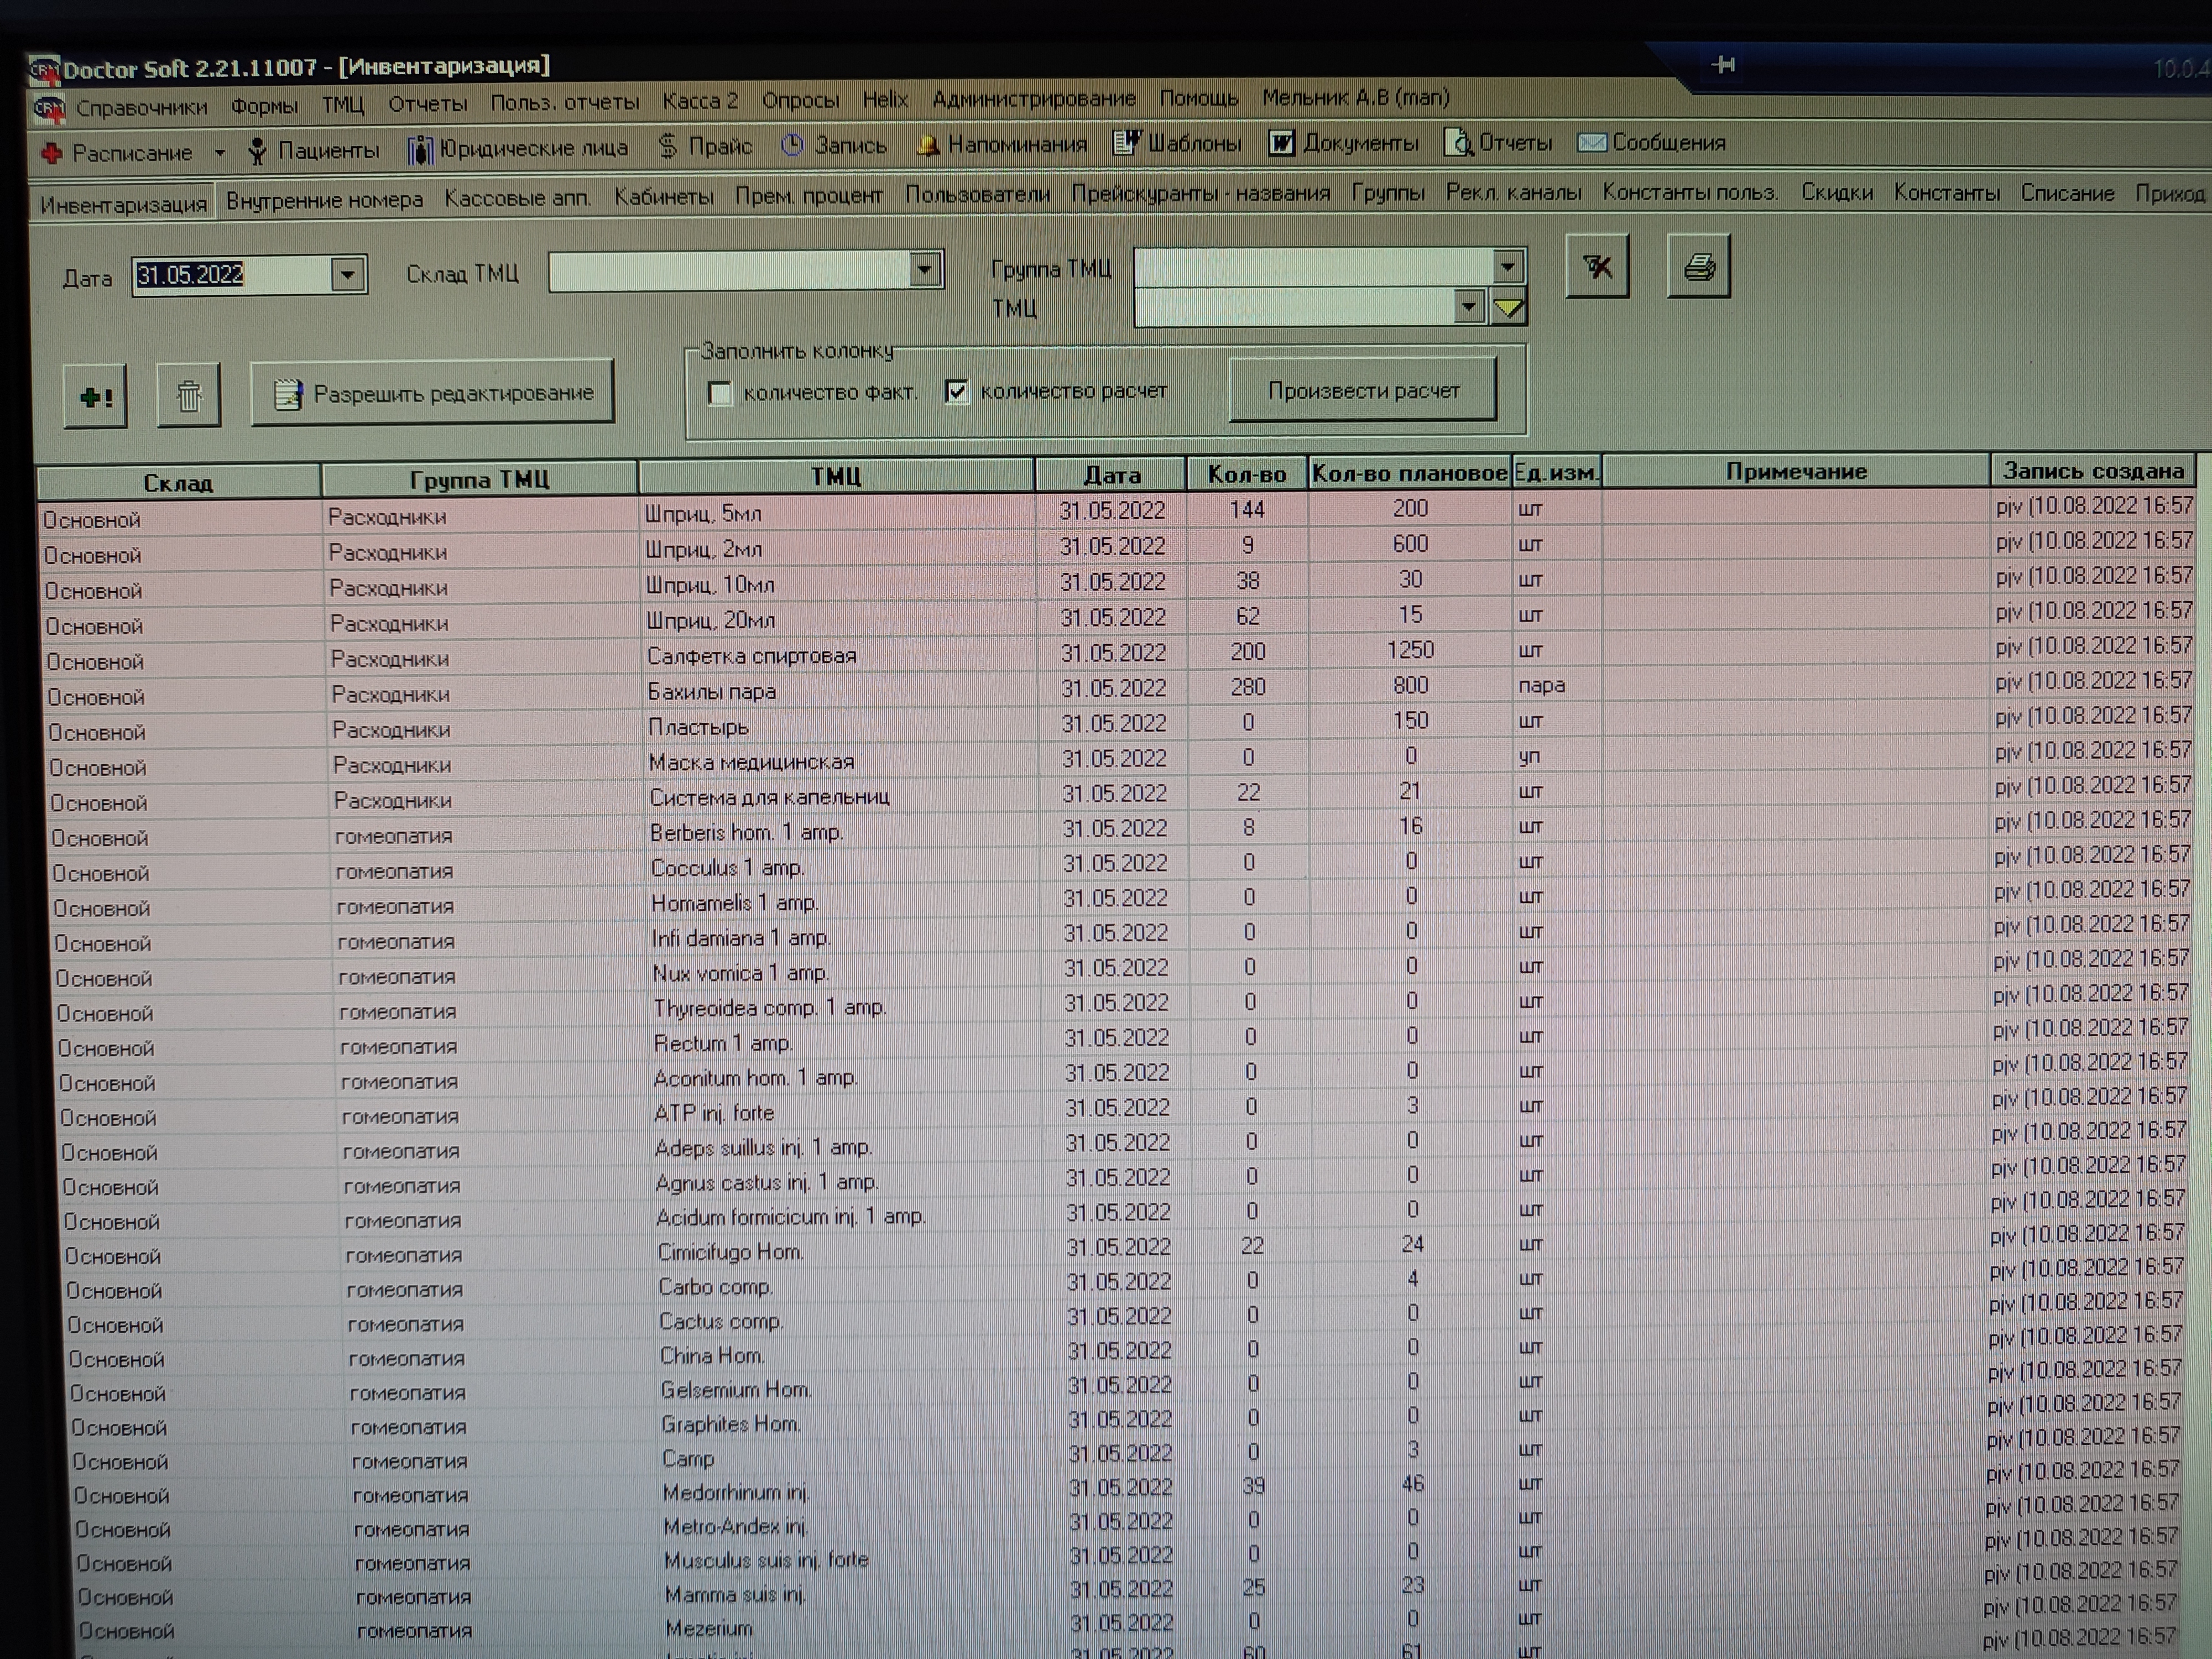2212x1659 pixels.
Task: Switch to the Пользователи tab
Action: coord(977,194)
